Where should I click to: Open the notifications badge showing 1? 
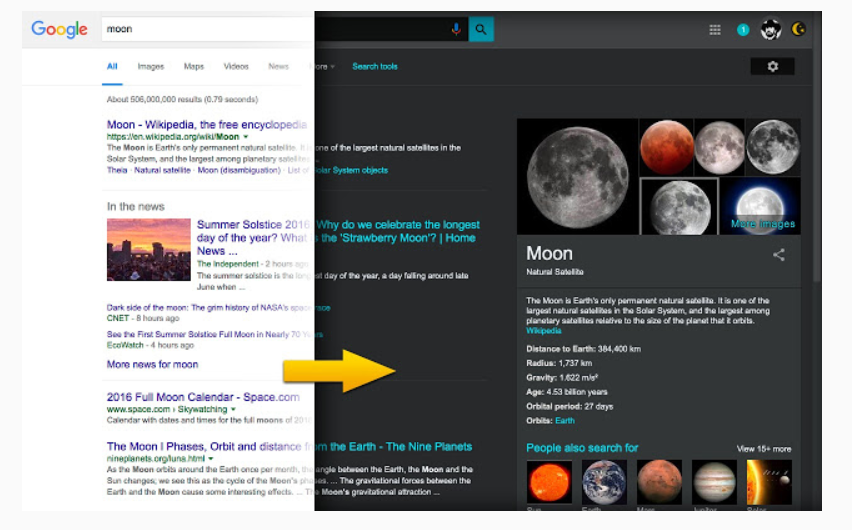click(743, 30)
